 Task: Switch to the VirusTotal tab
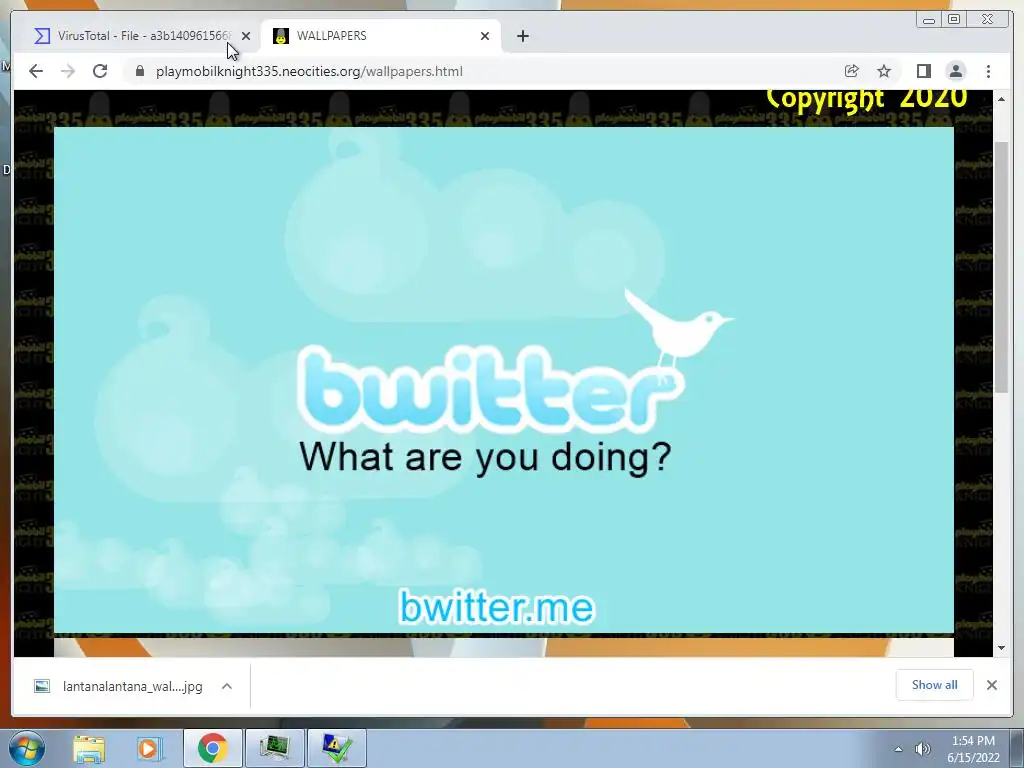133,36
